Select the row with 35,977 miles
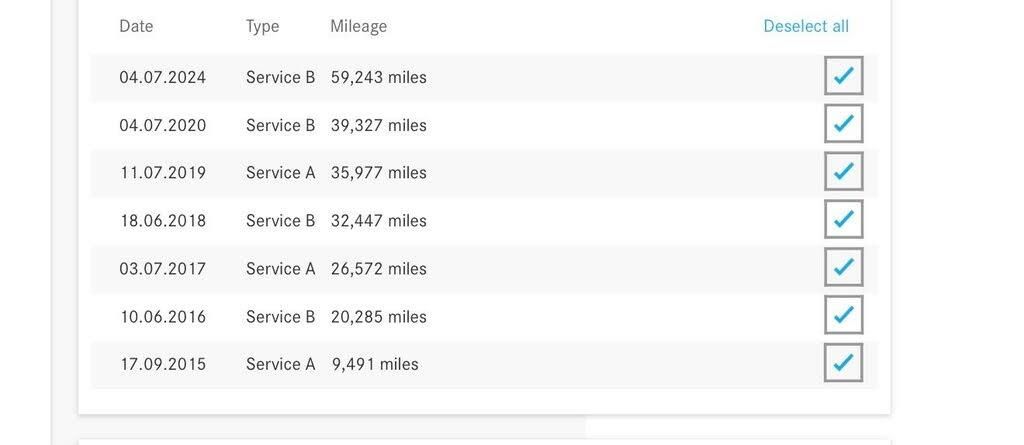The width and height of the screenshot is (1024, 445). click(x=484, y=173)
